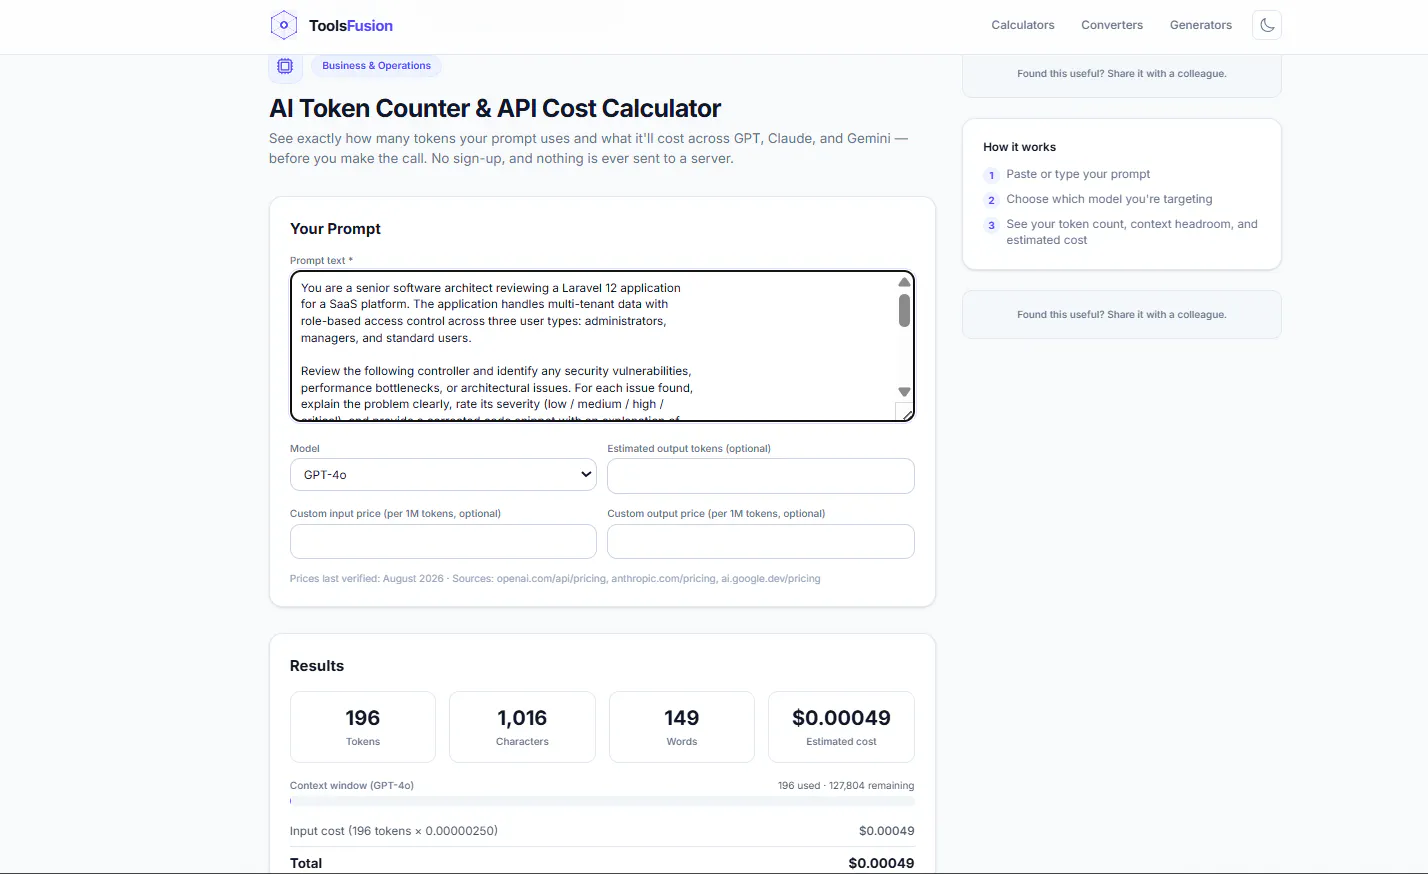Click the prompt textarea scroll down arrow
The height and width of the screenshot is (874, 1428).
click(x=904, y=392)
